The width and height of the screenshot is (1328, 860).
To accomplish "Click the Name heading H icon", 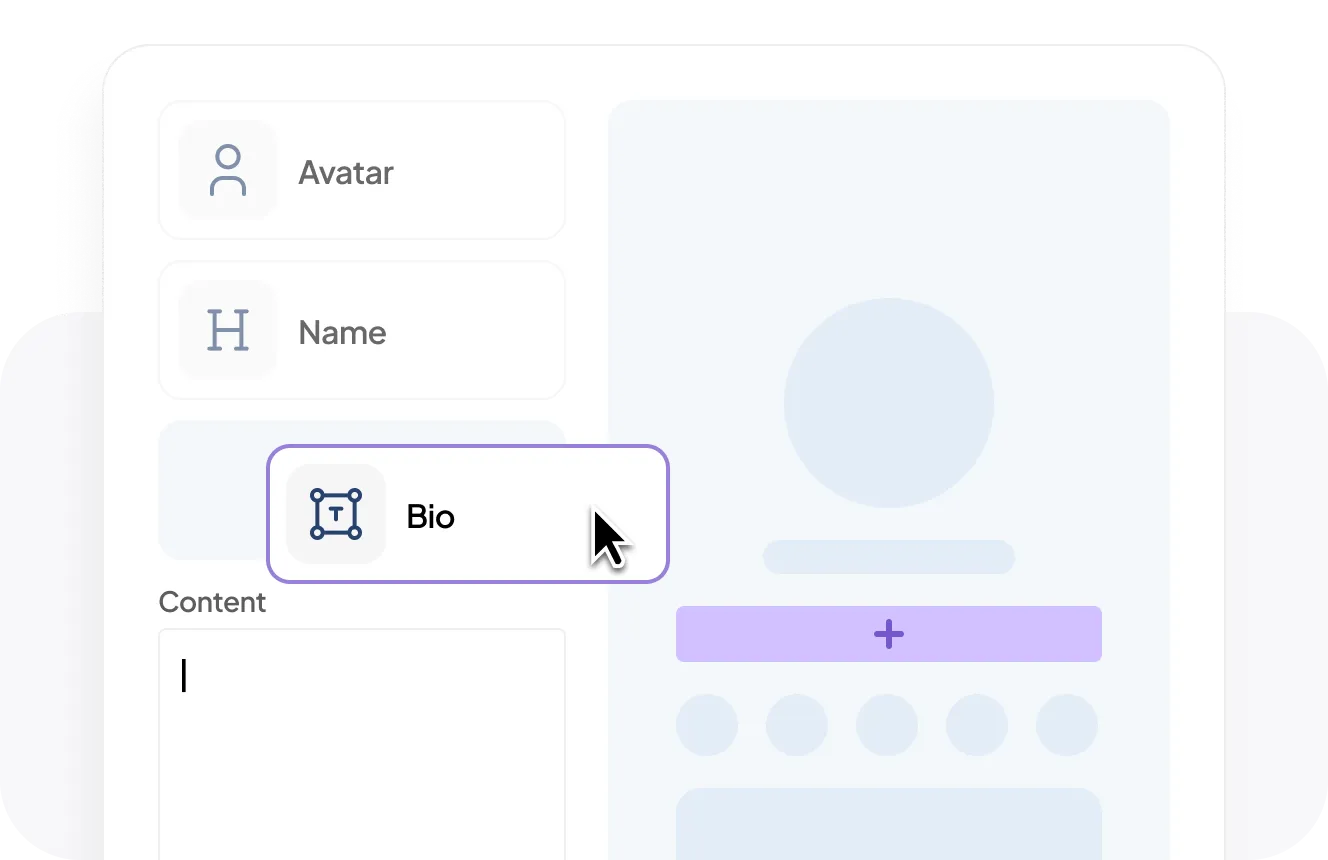I will [x=228, y=331].
